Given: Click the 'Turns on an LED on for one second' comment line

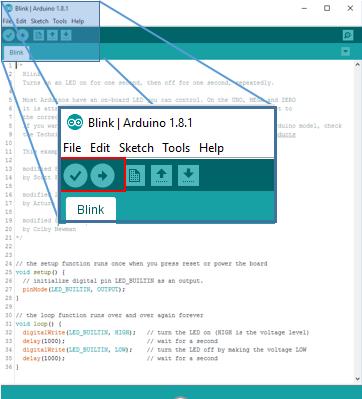Looking at the screenshot, I should pos(147,82).
